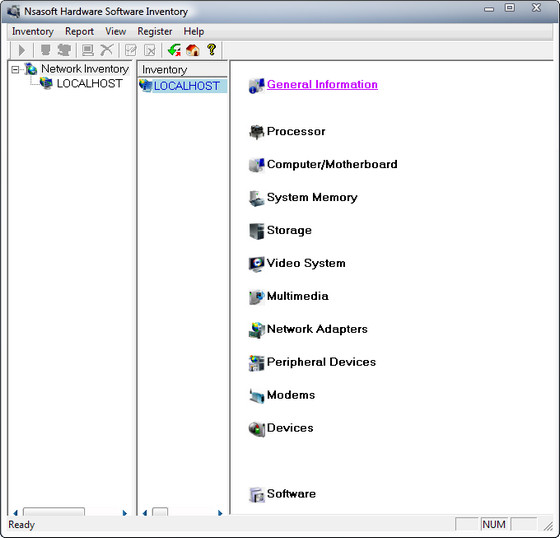
Task: Select LOCALHOST in the Inventory list
Action: [186, 86]
